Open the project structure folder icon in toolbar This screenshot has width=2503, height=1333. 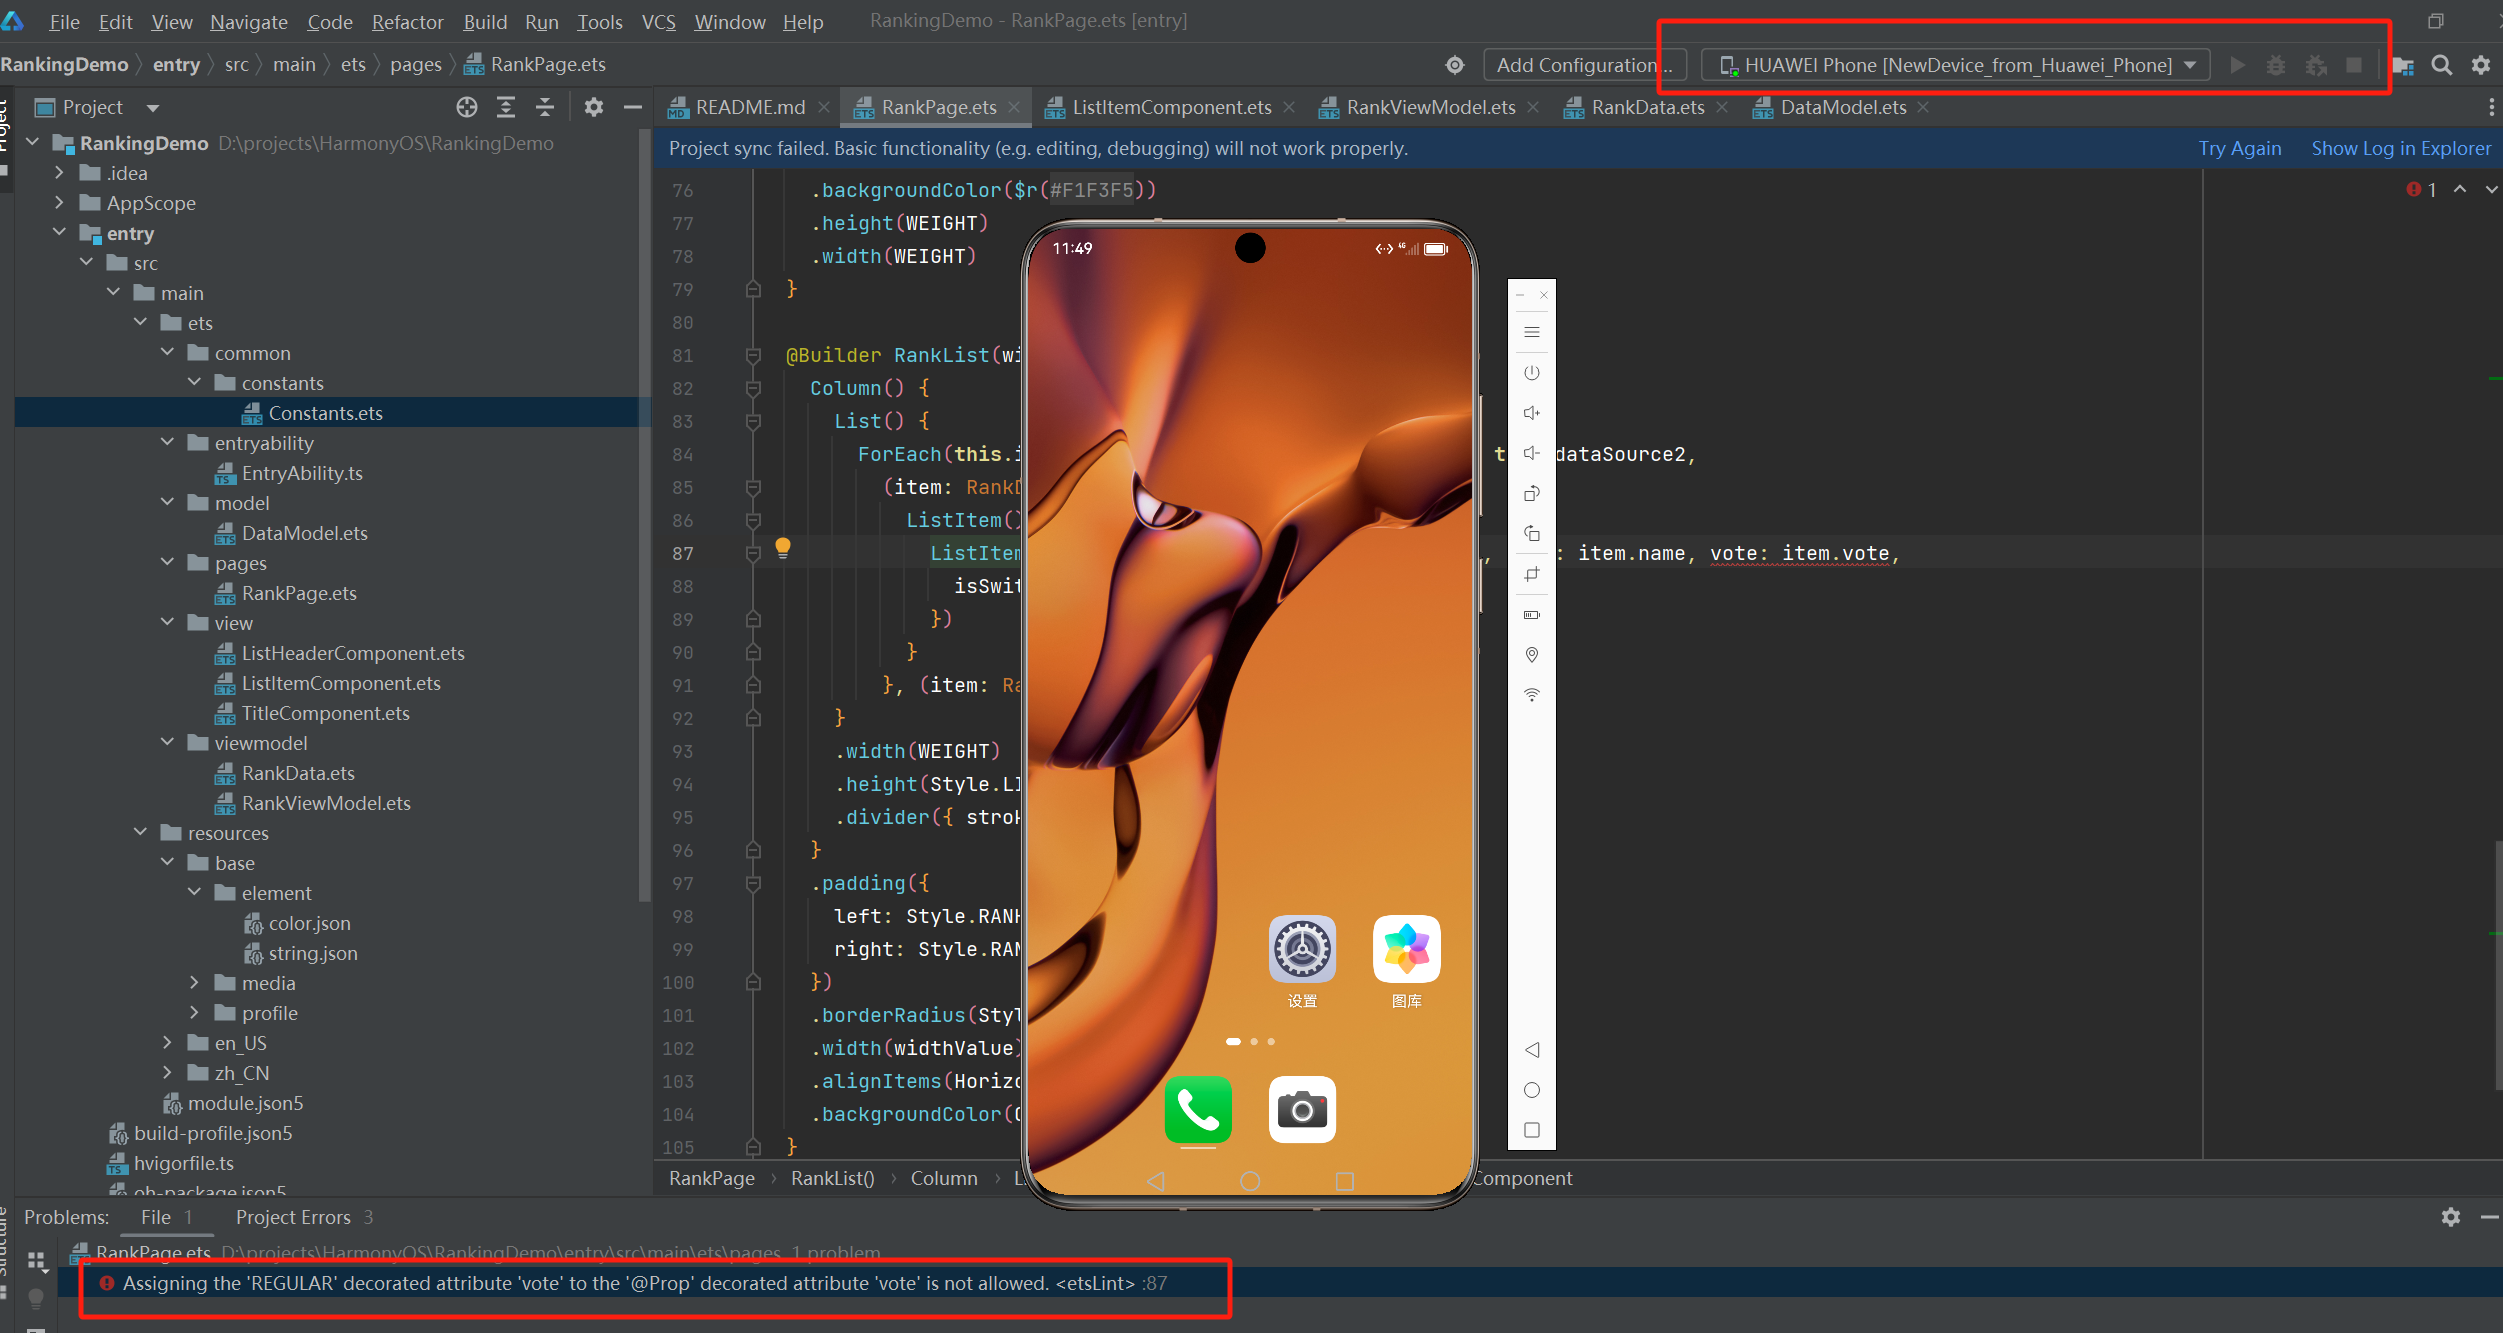point(2403,65)
